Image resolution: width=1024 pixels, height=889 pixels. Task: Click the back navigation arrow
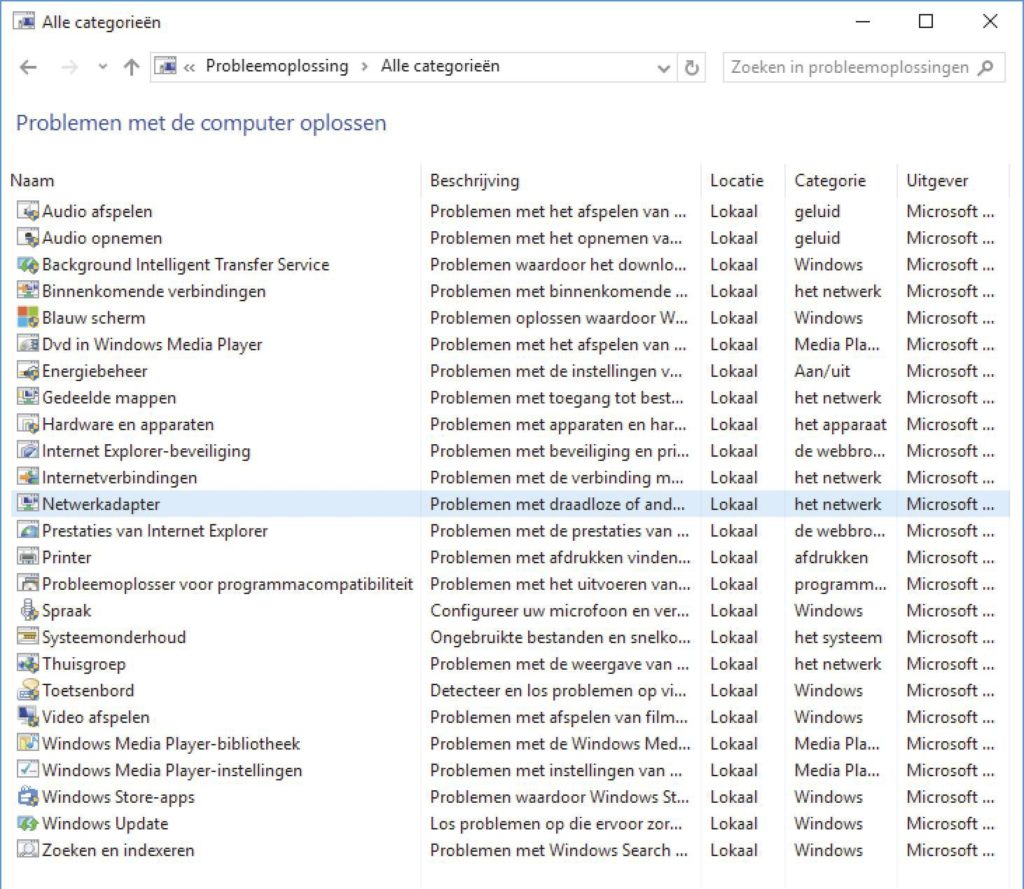(x=28, y=67)
